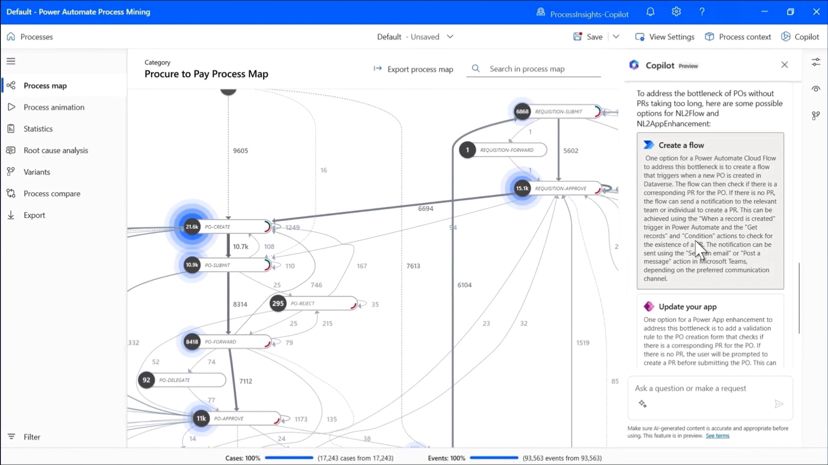Open the Filter panel
This screenshot has width=828, height=465.
point(31,437)
